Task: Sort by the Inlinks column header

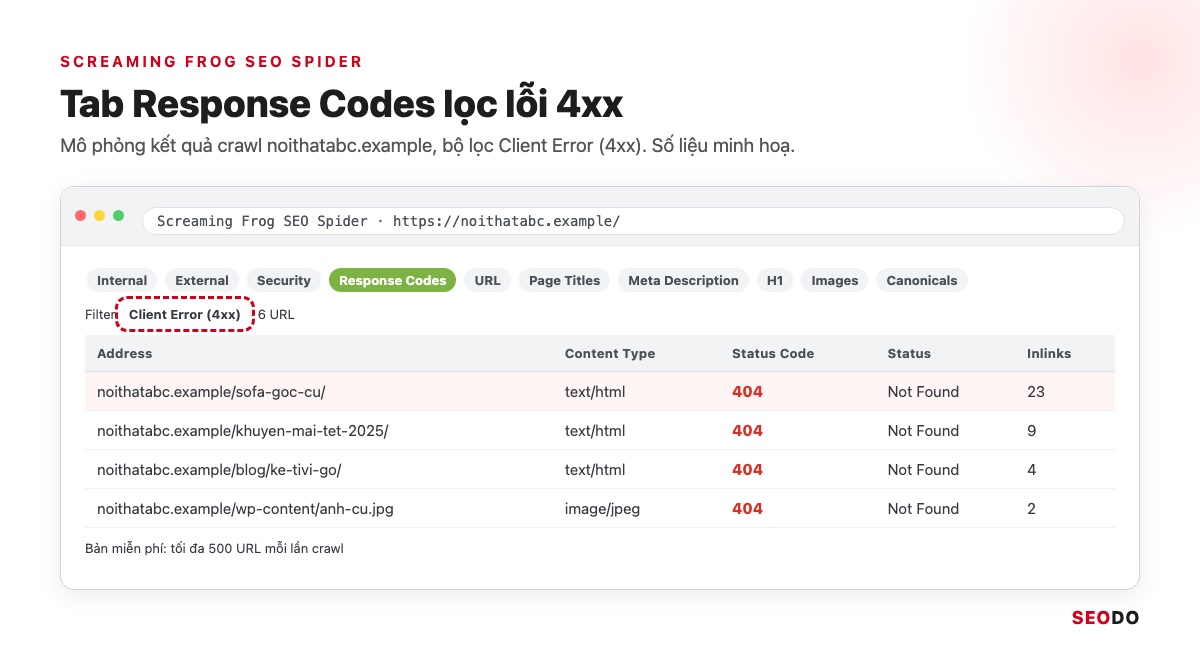Action: pyautogui.click(x=1049, y=353)
